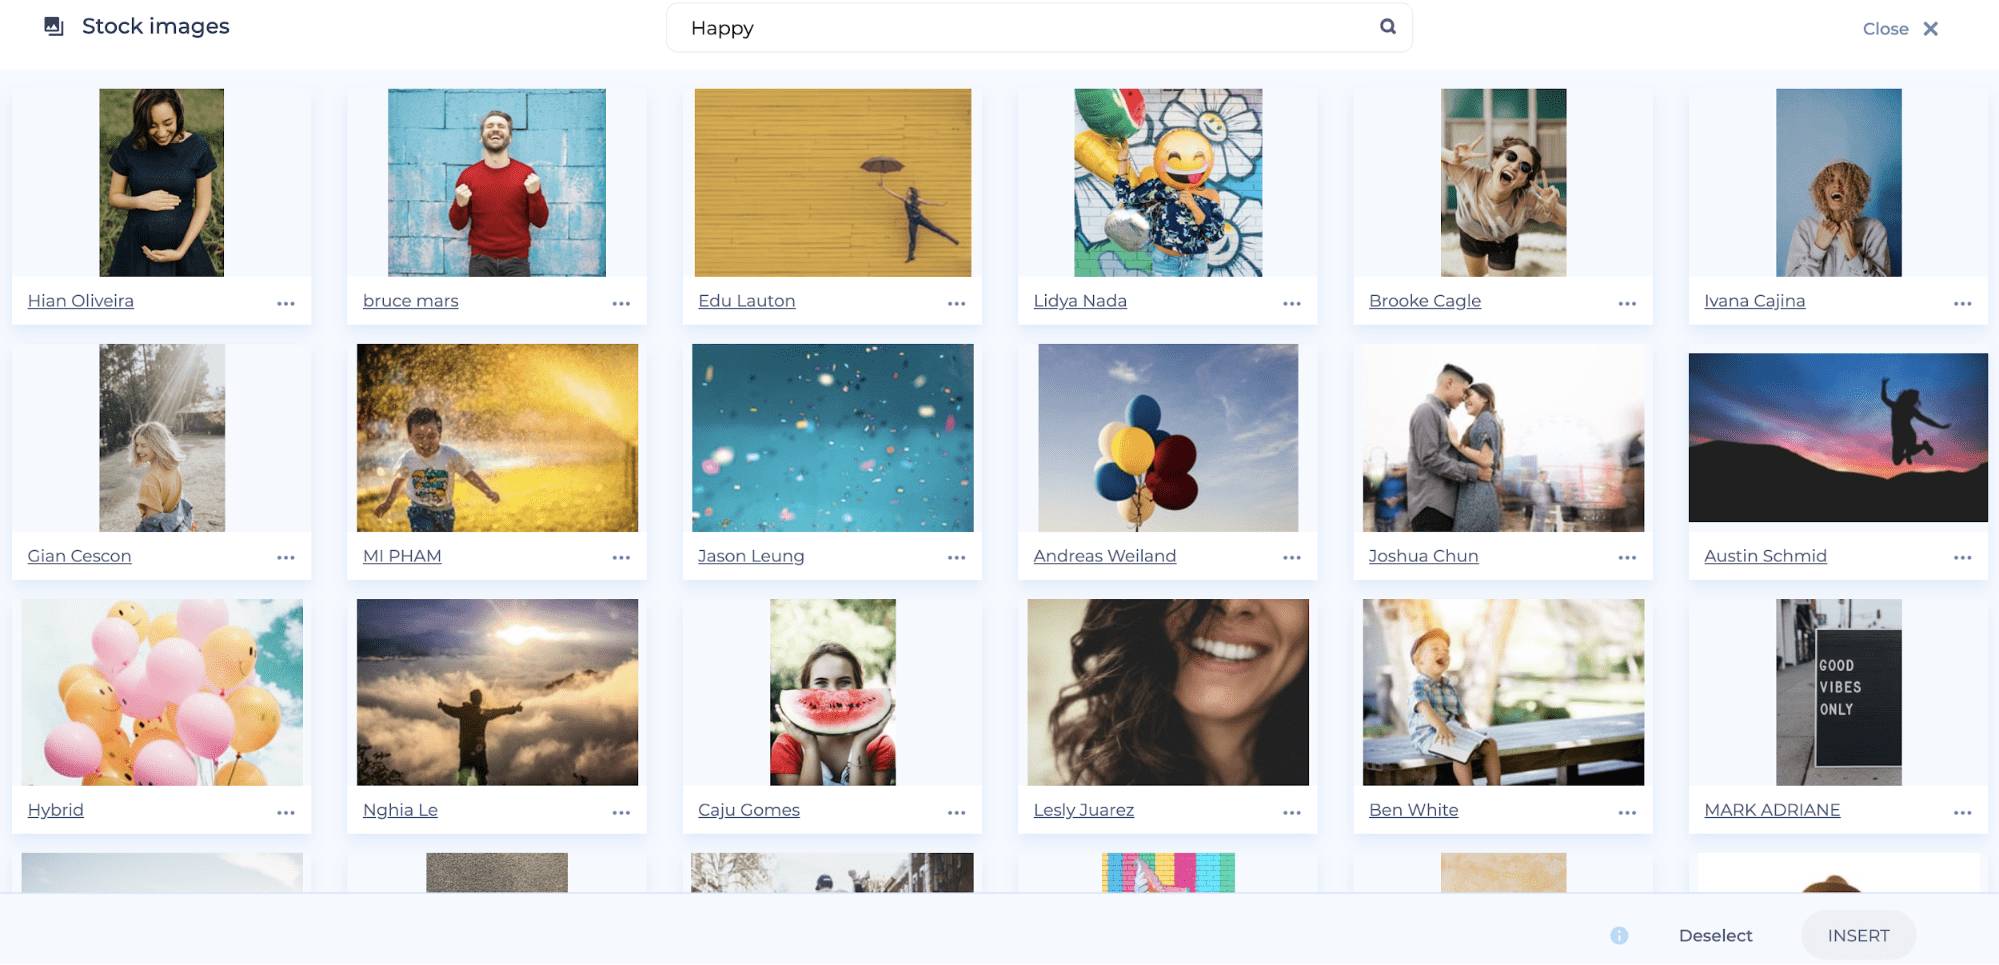Open options menu on Edu Lauton photo

(956, 302)
